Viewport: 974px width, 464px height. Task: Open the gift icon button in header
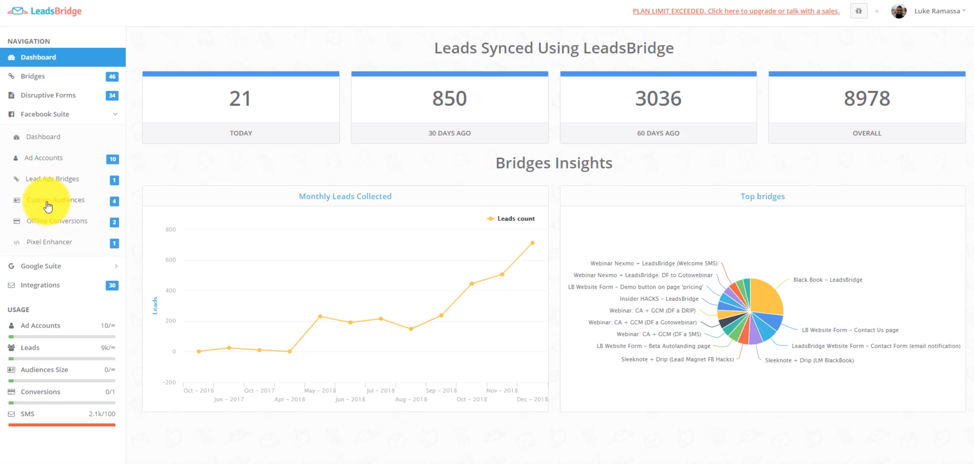(x=858, y=11)
